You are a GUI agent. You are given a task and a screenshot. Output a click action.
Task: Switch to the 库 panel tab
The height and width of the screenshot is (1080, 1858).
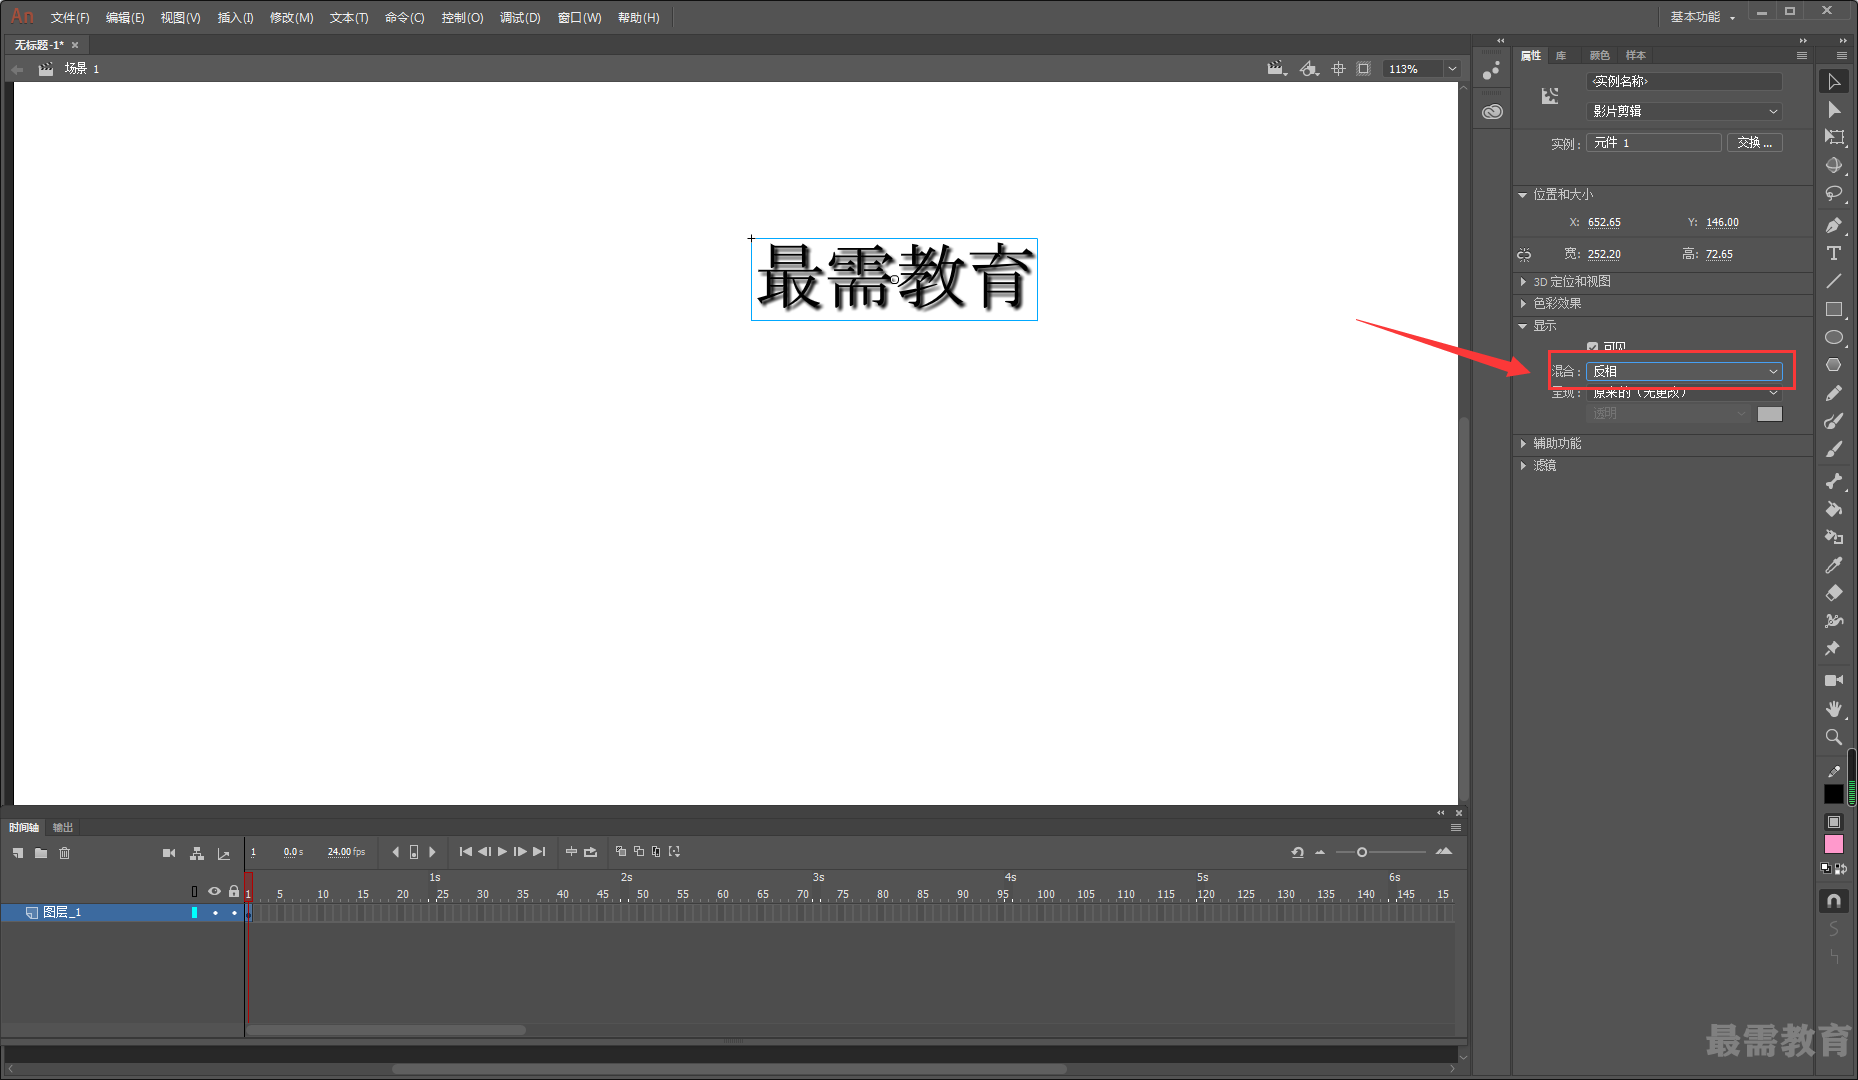tap(1561, 56)
